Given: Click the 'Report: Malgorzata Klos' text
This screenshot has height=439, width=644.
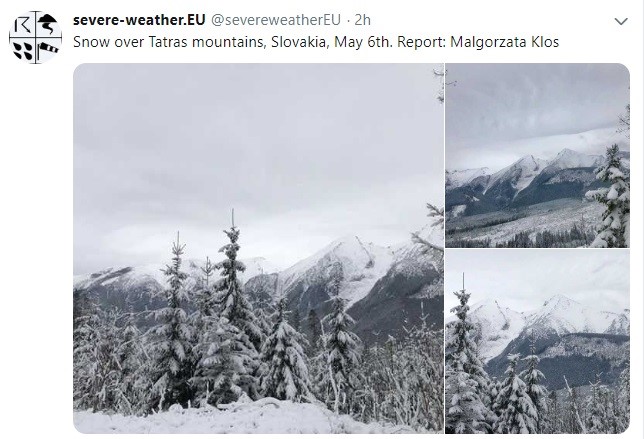Looking at the screenshot, I should point(478,42).
